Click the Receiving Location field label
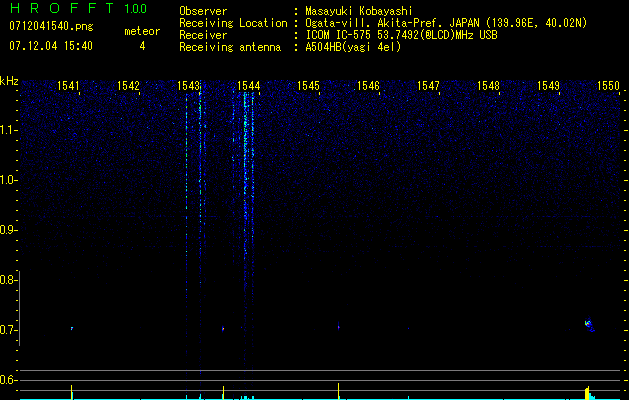 point(233,23)
